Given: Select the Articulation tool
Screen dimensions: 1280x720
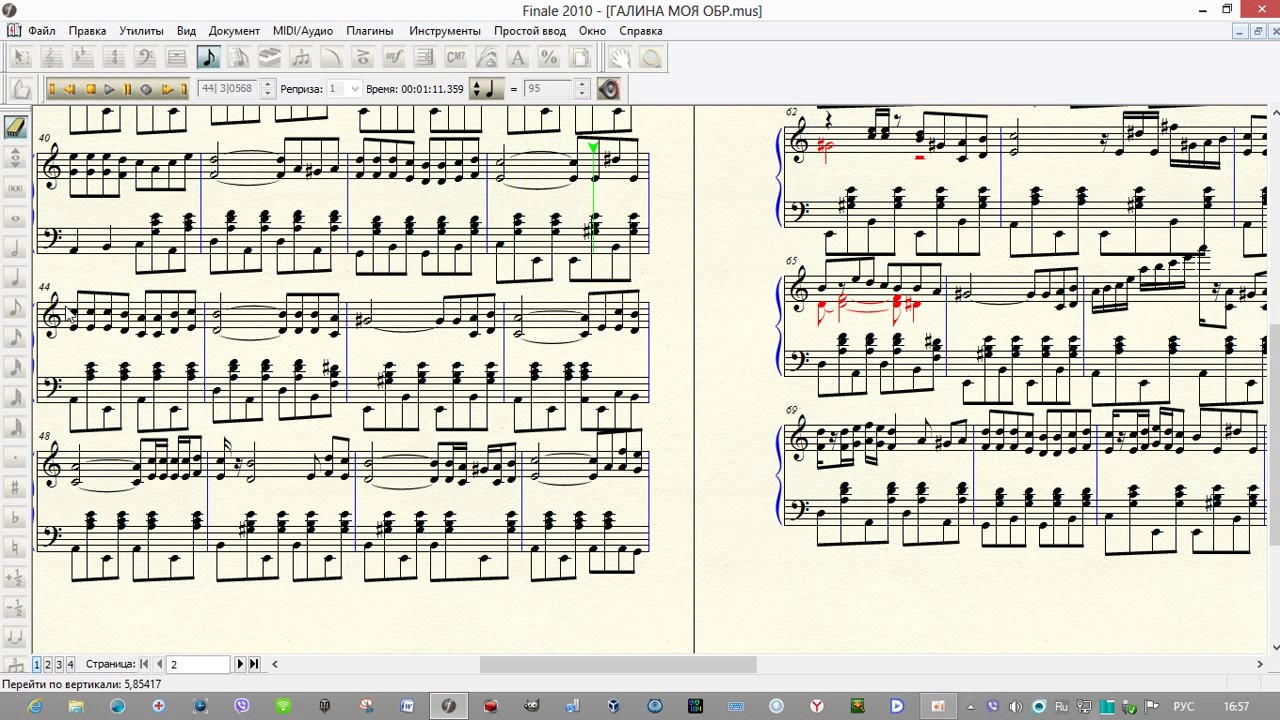Looking at the screenshot, I should (363, 58).
